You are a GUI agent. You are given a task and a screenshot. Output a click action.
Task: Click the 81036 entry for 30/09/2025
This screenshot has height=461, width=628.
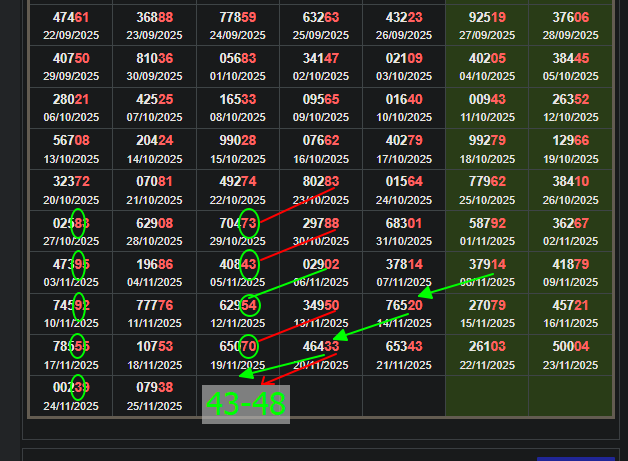pyautogui.click(x=154, y=66)
